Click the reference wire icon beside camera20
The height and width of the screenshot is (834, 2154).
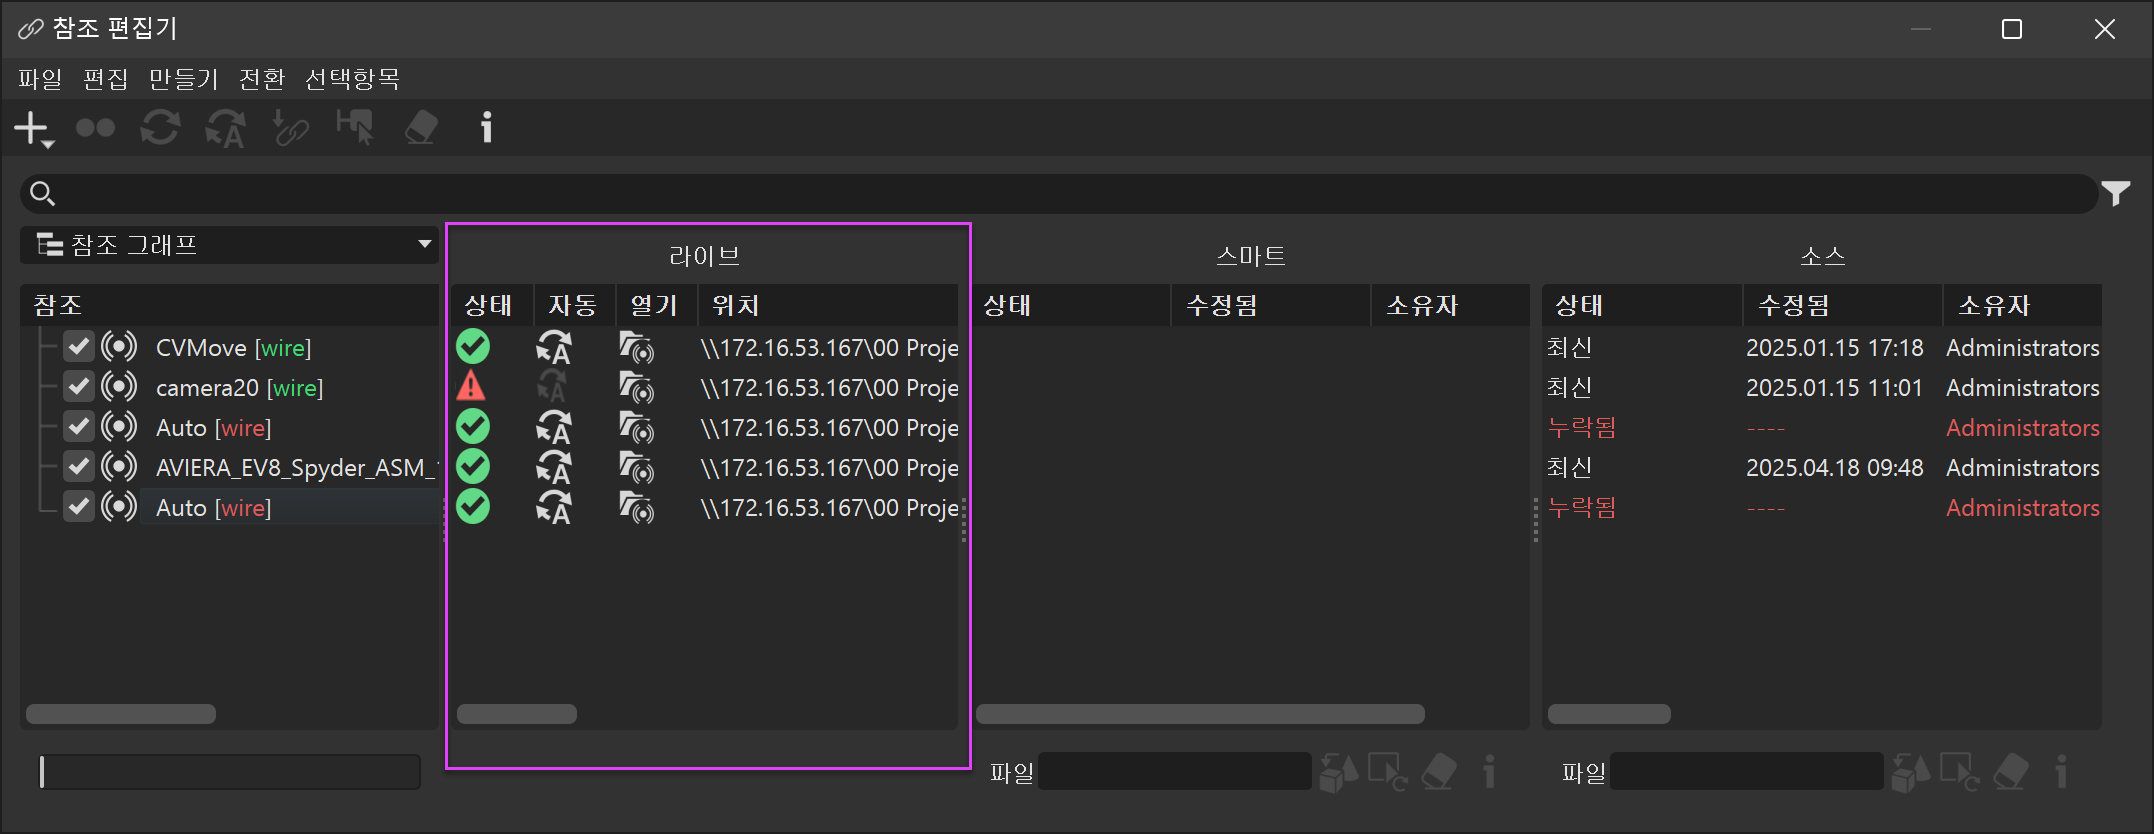[x=119, y=387]
